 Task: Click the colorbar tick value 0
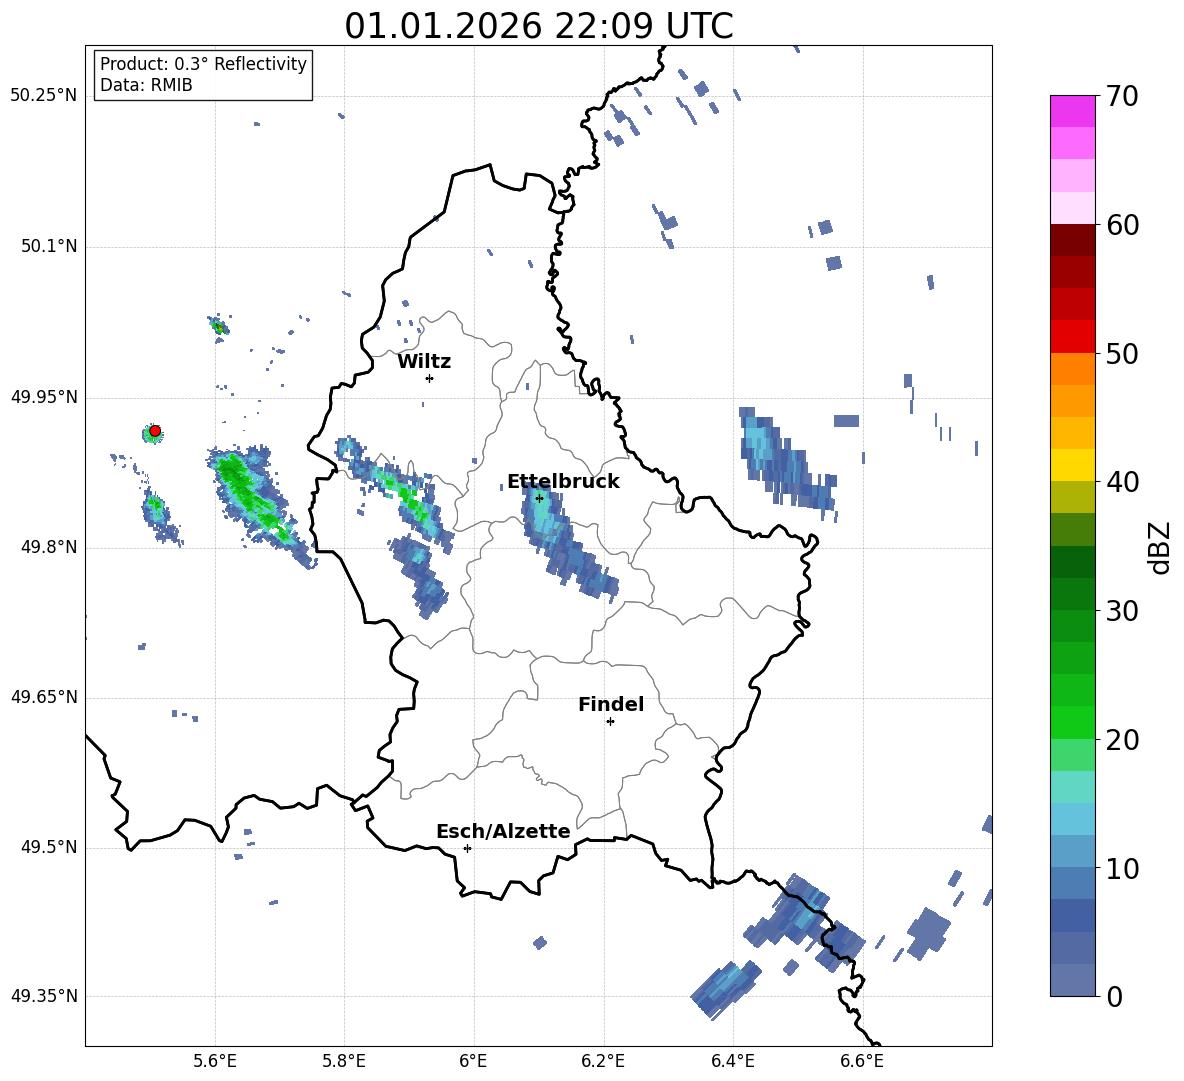pos(1115,997)
